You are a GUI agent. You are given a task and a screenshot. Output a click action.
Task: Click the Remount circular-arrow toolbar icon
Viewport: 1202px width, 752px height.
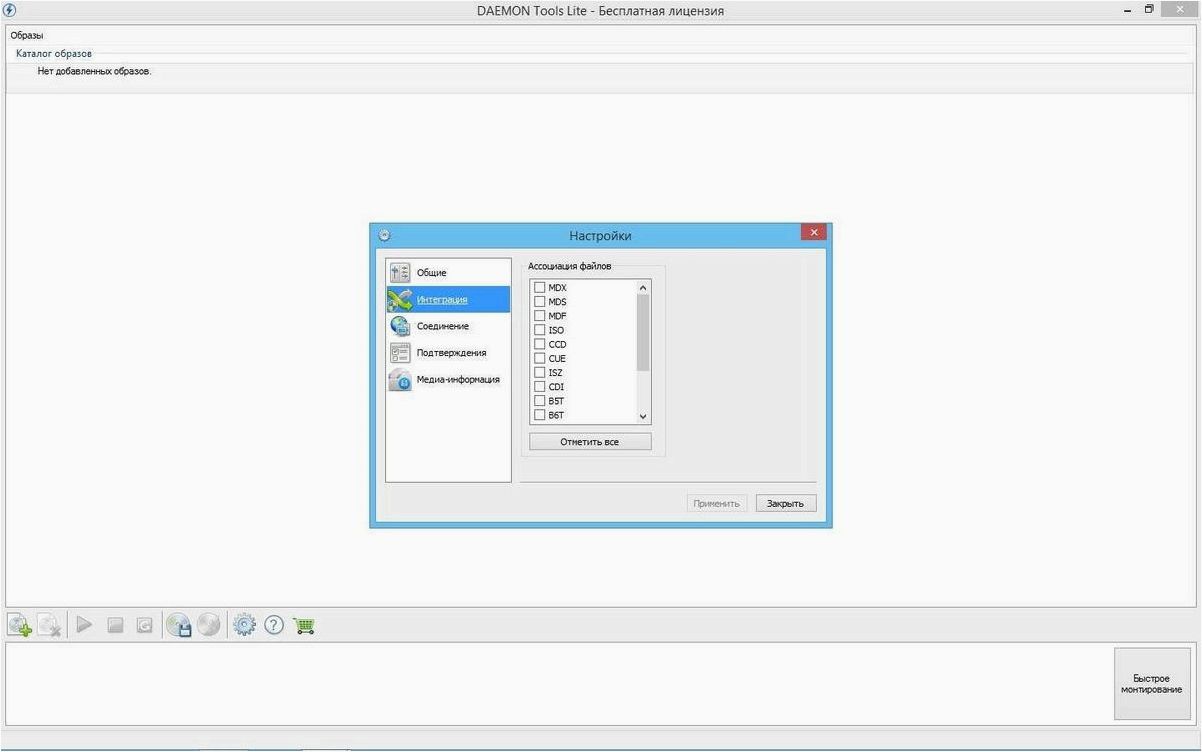144,625
